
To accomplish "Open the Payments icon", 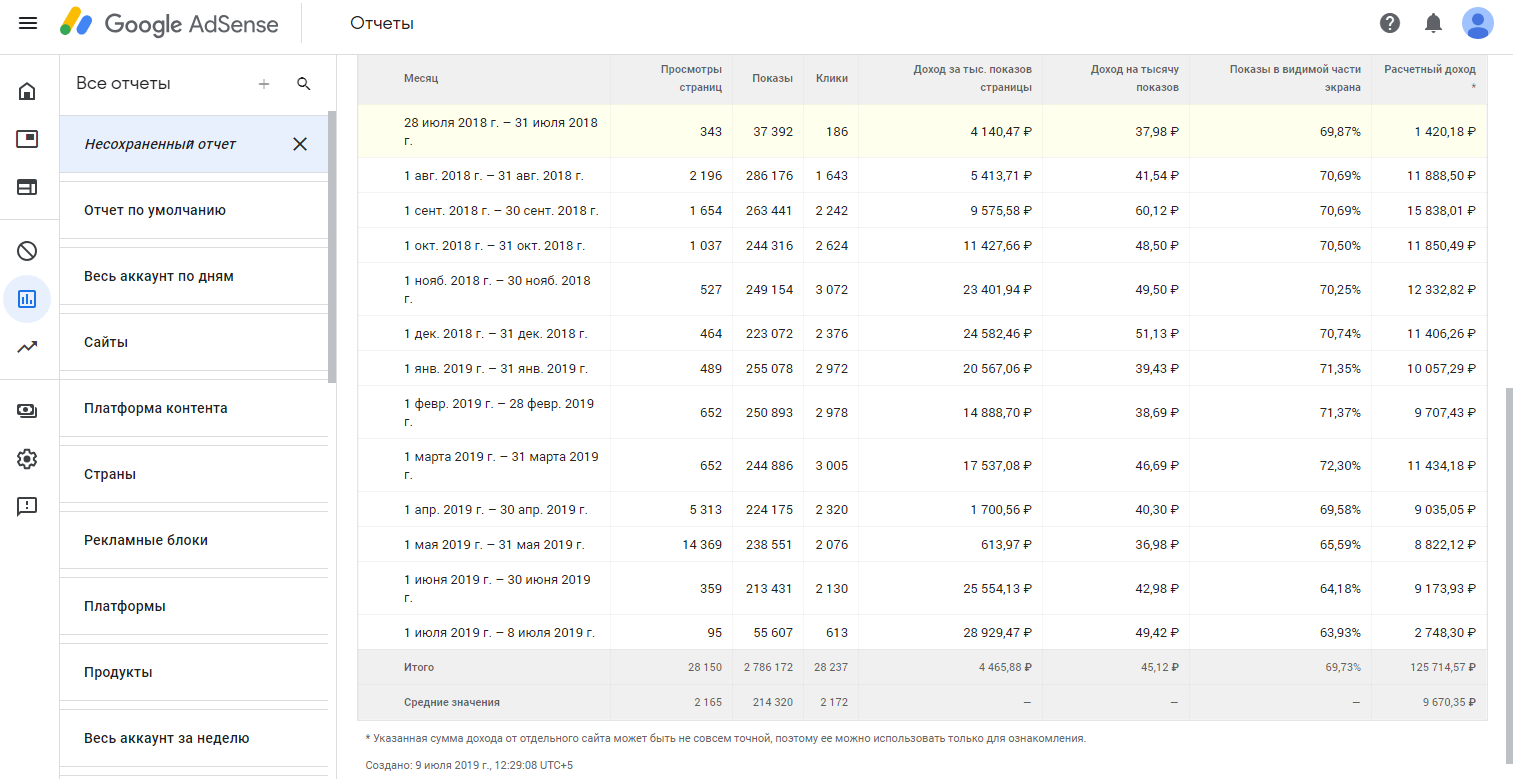I will pyautogui.click(x=27, y=411).
